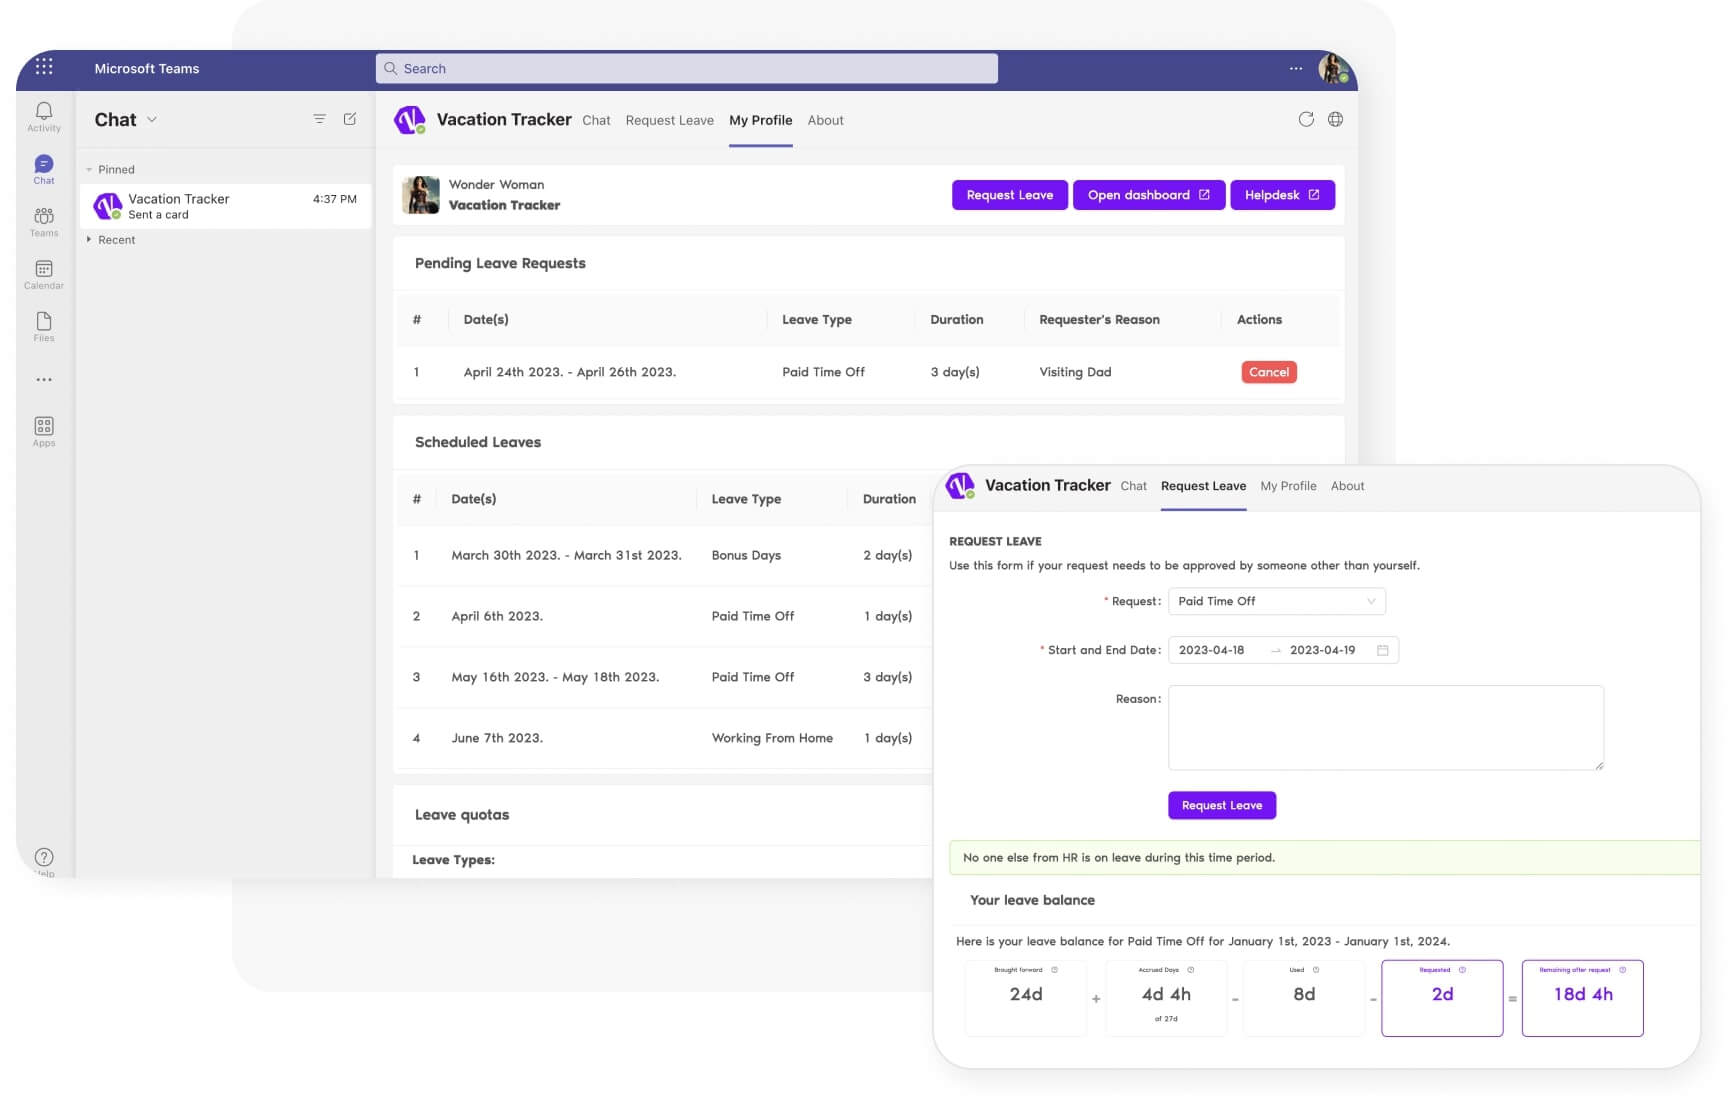Click the Search box in Teams
This screenshot has width=1736, height=1110.
687,68
